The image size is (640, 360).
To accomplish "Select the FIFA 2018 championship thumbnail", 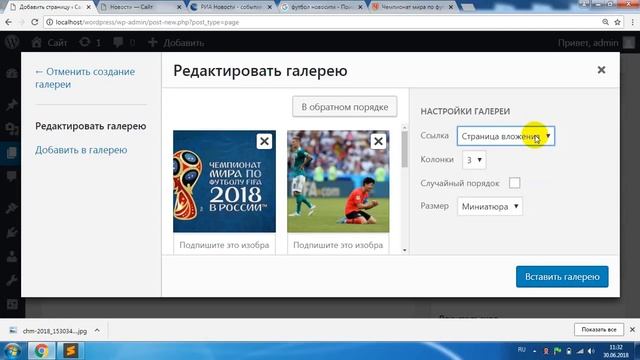I will coord(224,182).
